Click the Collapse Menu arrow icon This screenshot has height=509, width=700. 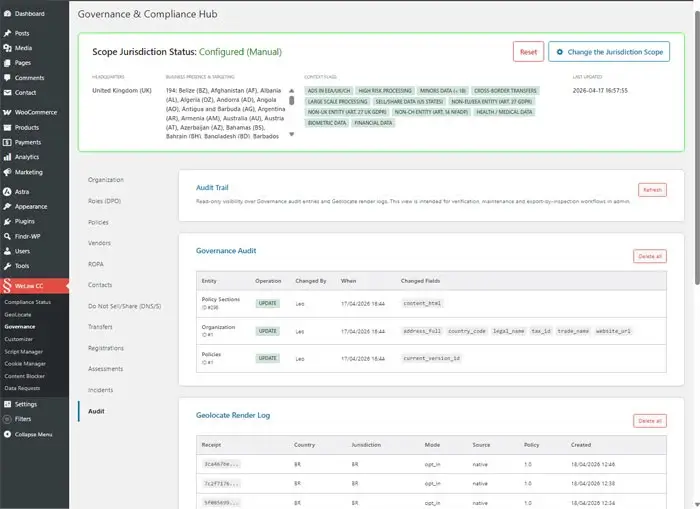(7, 434)
